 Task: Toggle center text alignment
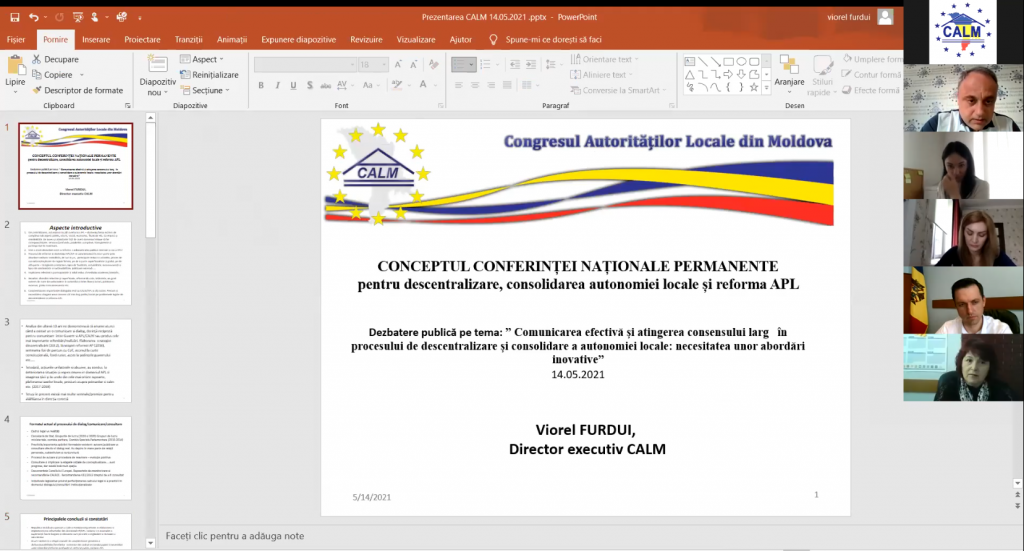click(x=475, y=85)
